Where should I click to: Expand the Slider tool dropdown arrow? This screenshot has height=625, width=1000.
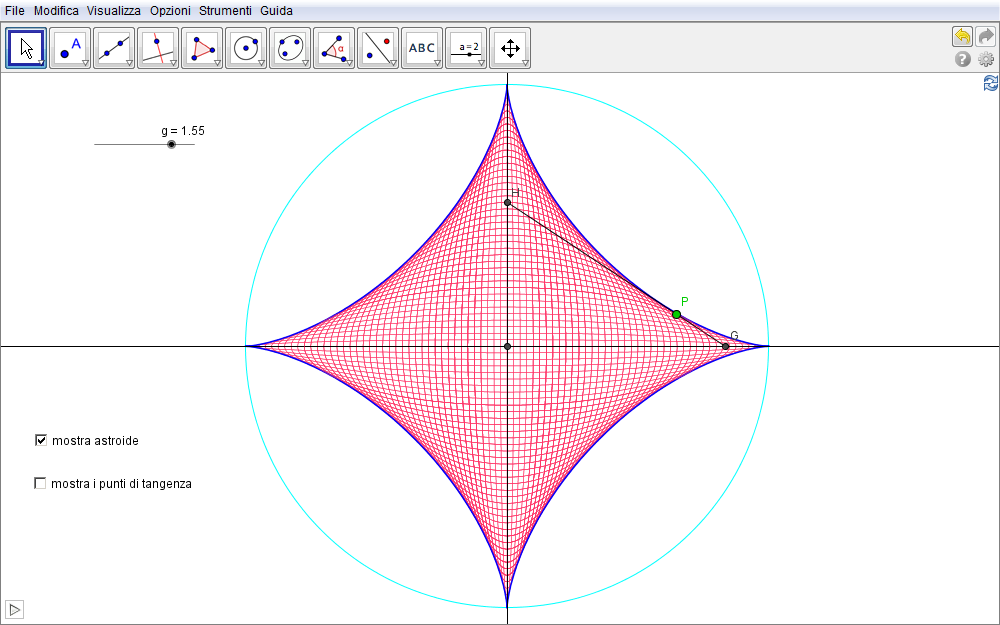[x=481, y=63]
